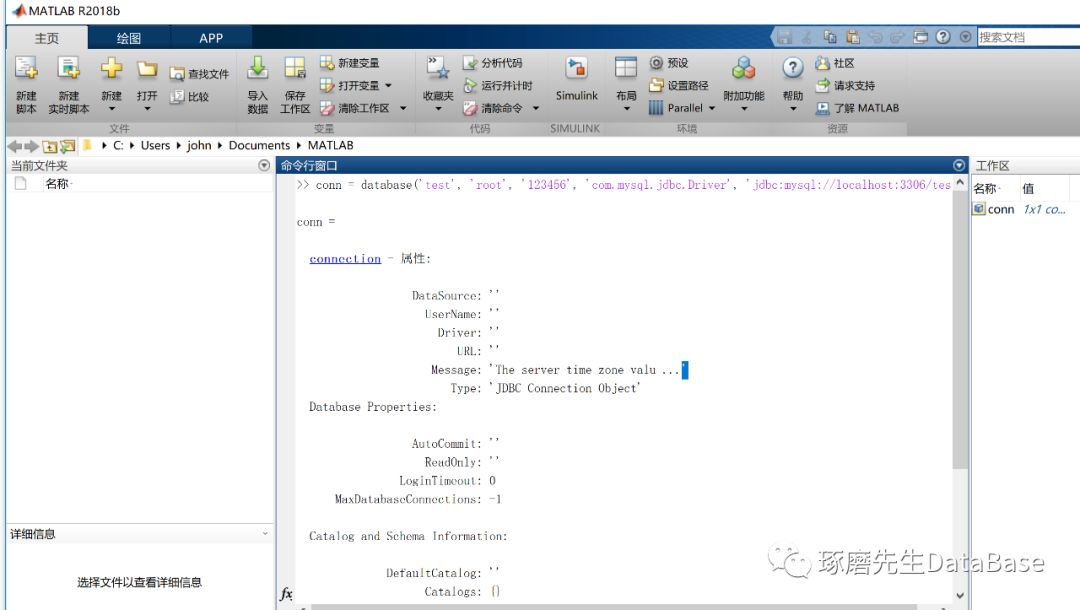Screen dimensions: 1080x610
Task: Click john in the path breadcrumb
Action: [x=199, y=145]
